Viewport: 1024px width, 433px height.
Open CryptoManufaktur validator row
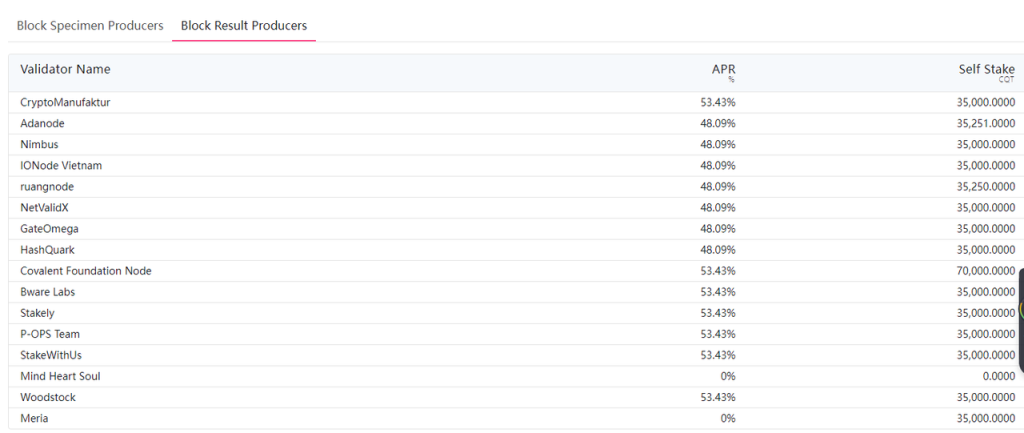[72, 102]
